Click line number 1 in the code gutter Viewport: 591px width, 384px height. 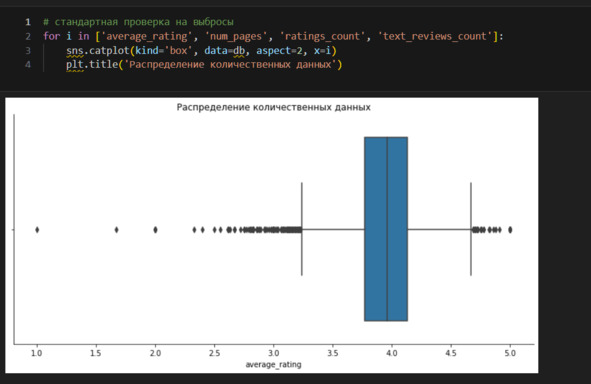pos(28,22)
